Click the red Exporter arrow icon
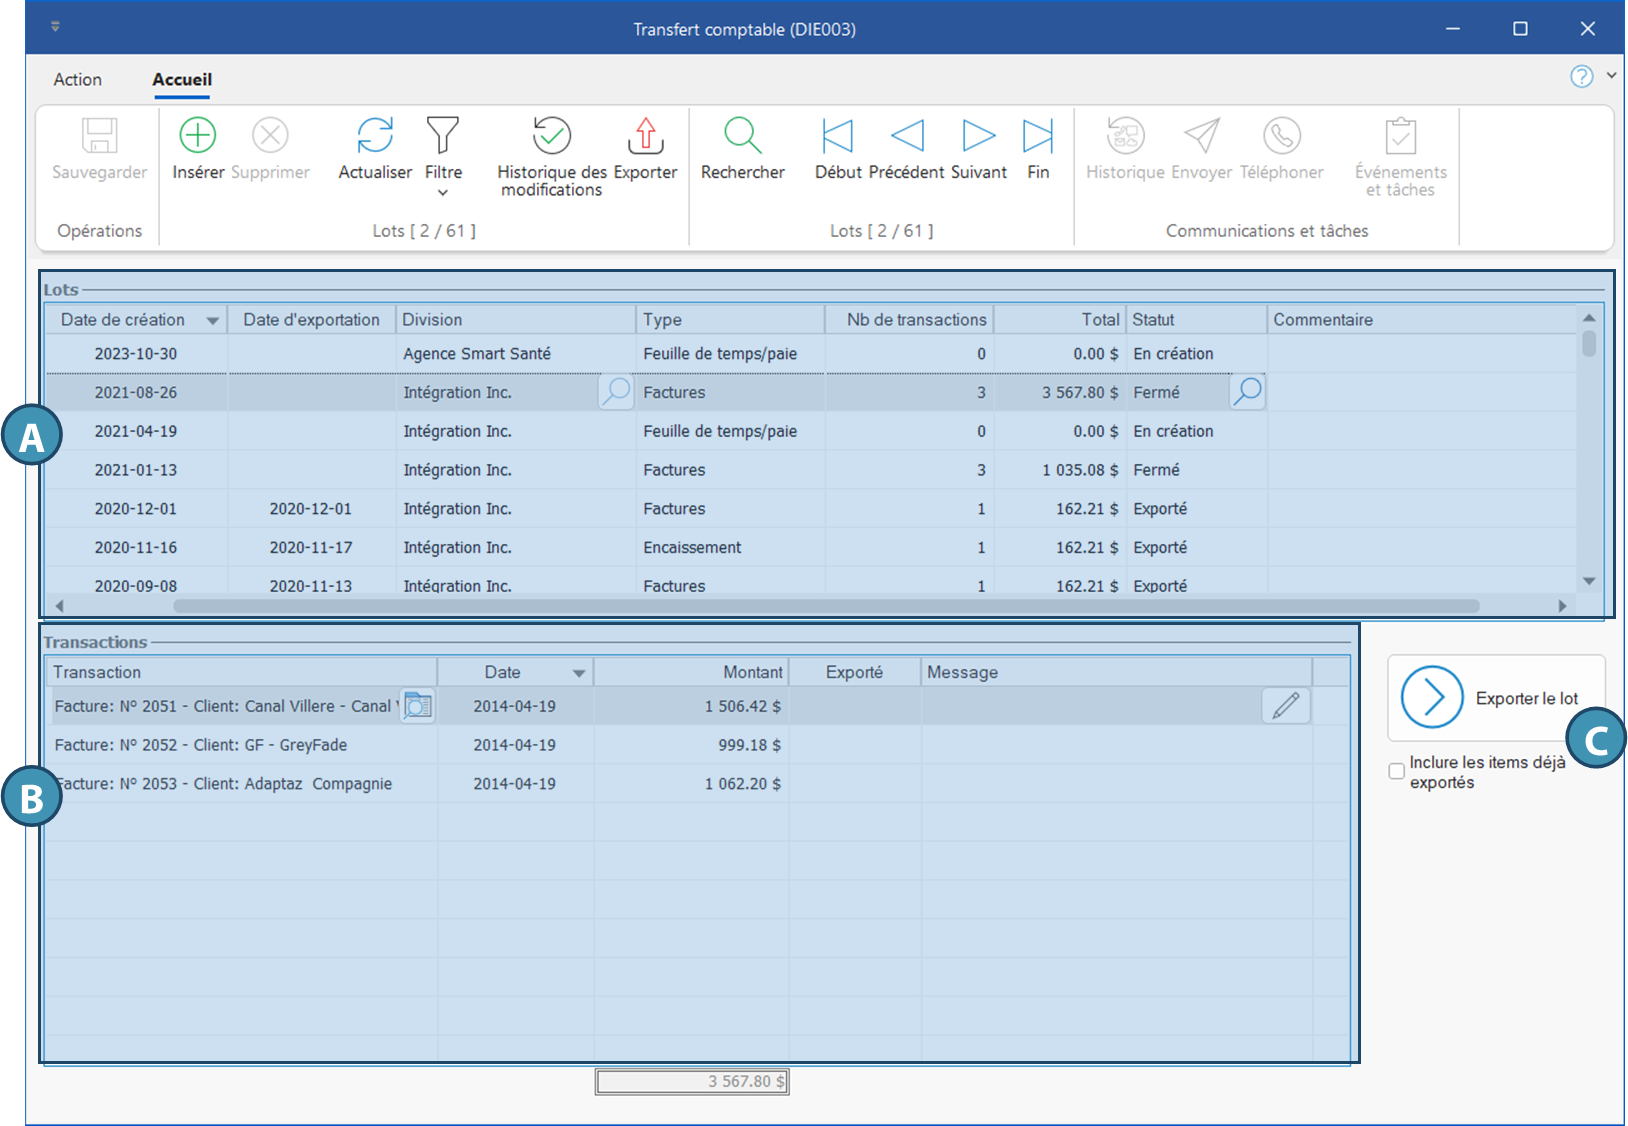 (x=645, y=135)
